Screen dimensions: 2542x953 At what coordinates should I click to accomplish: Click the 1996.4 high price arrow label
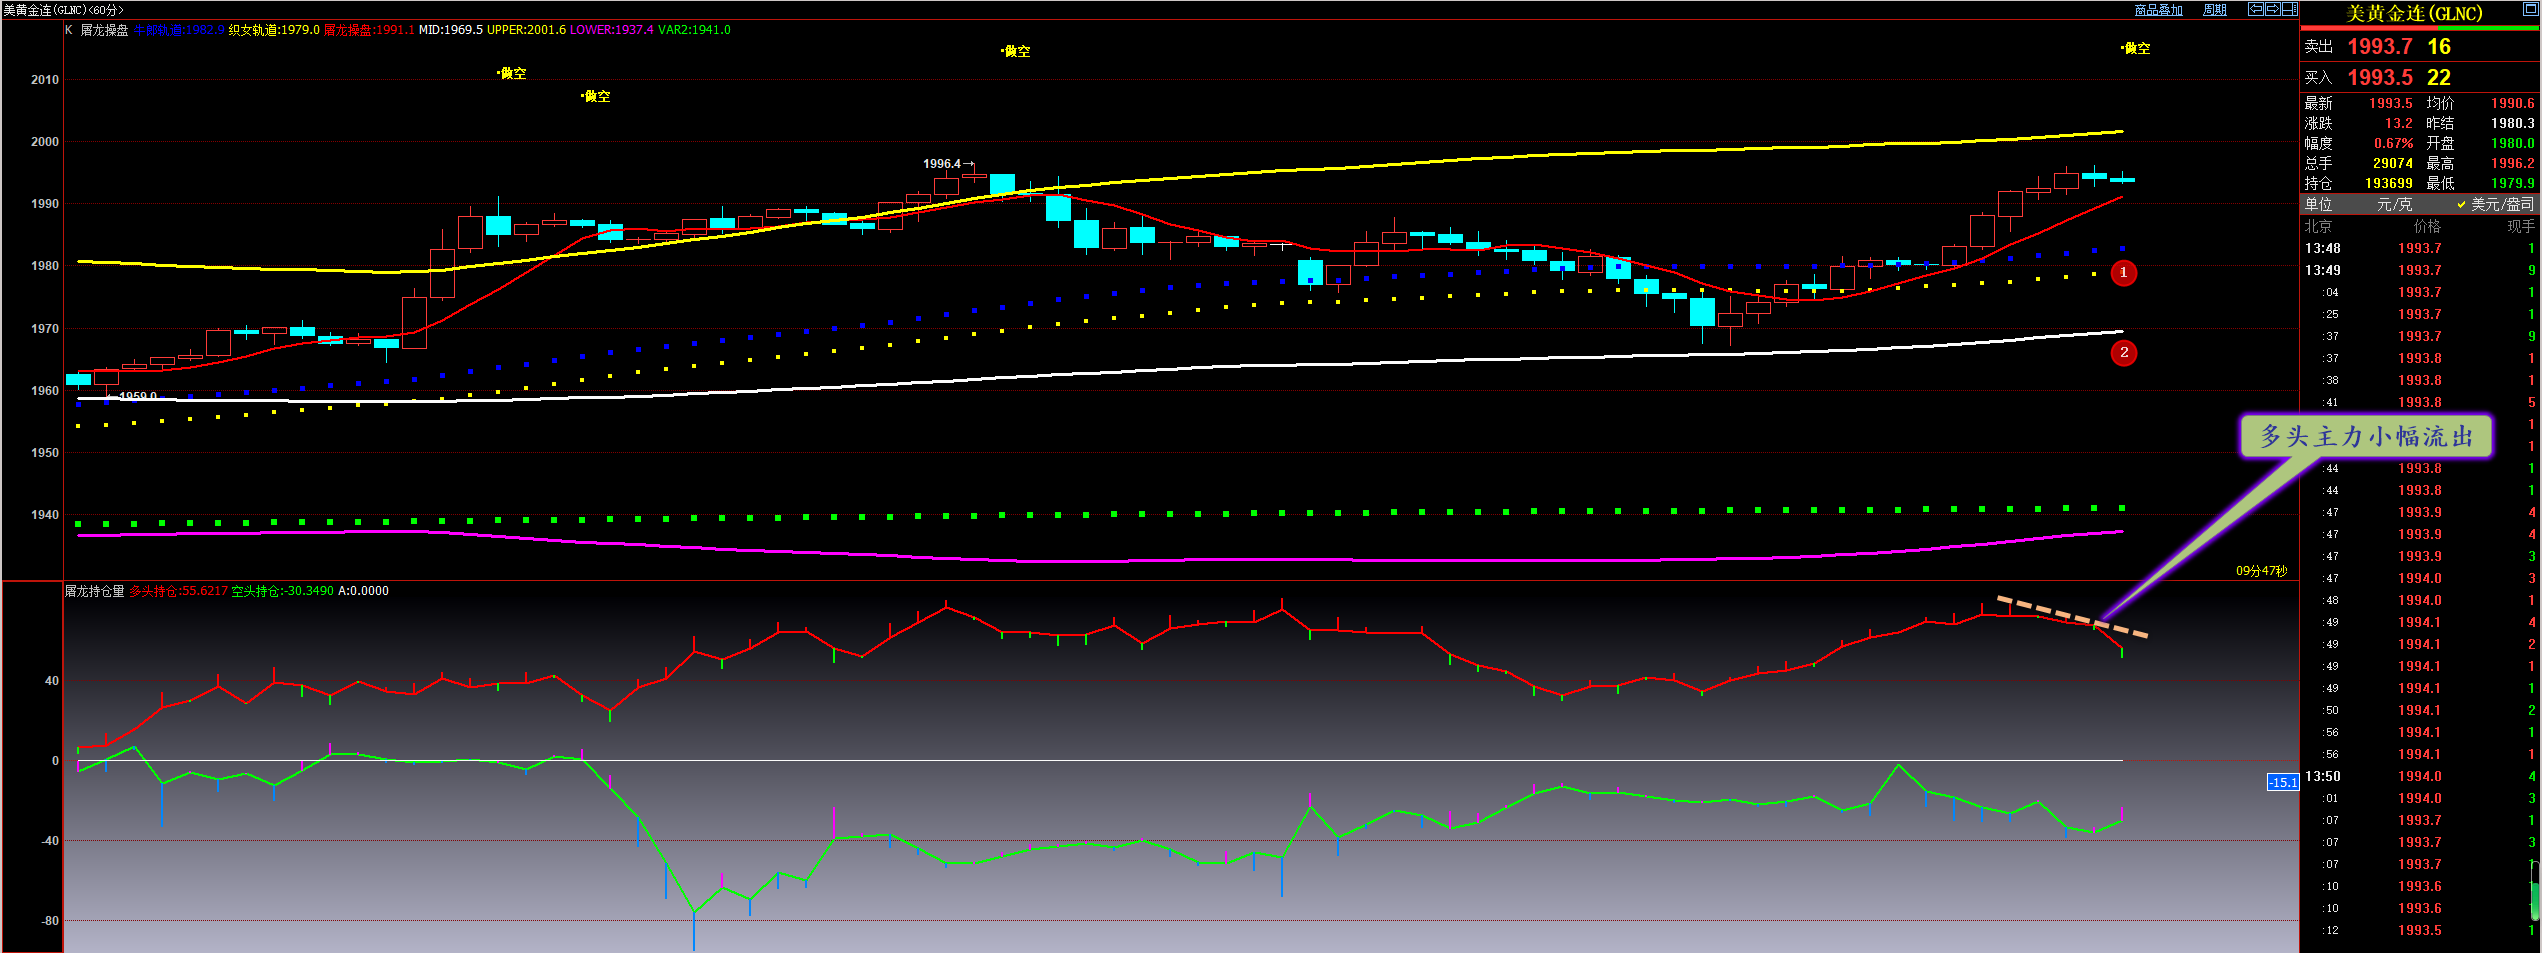(946, 163)
